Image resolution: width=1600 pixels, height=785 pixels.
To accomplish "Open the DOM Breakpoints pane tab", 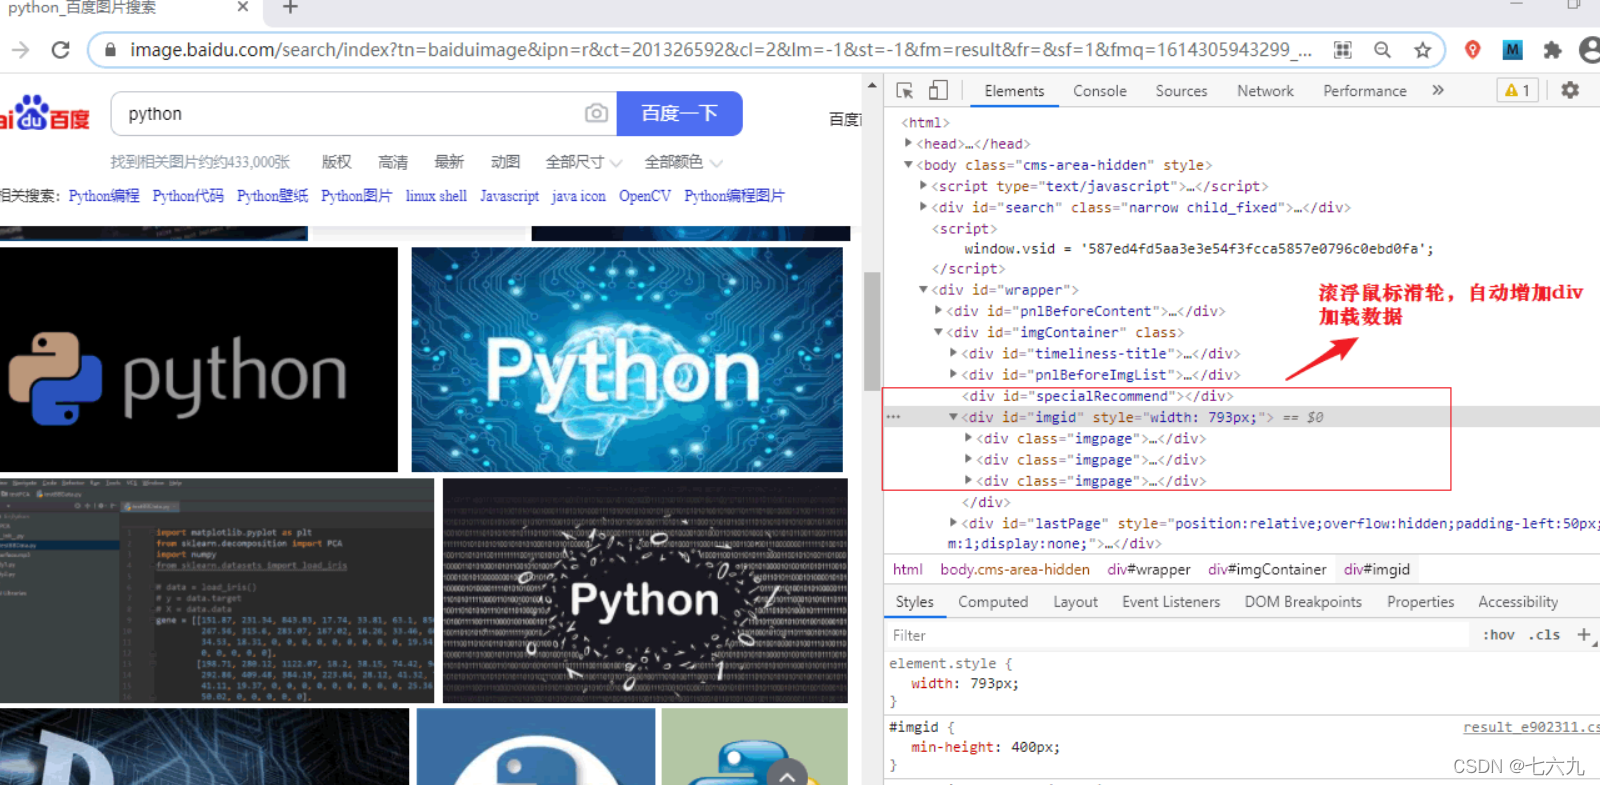I will [1303, 602].
